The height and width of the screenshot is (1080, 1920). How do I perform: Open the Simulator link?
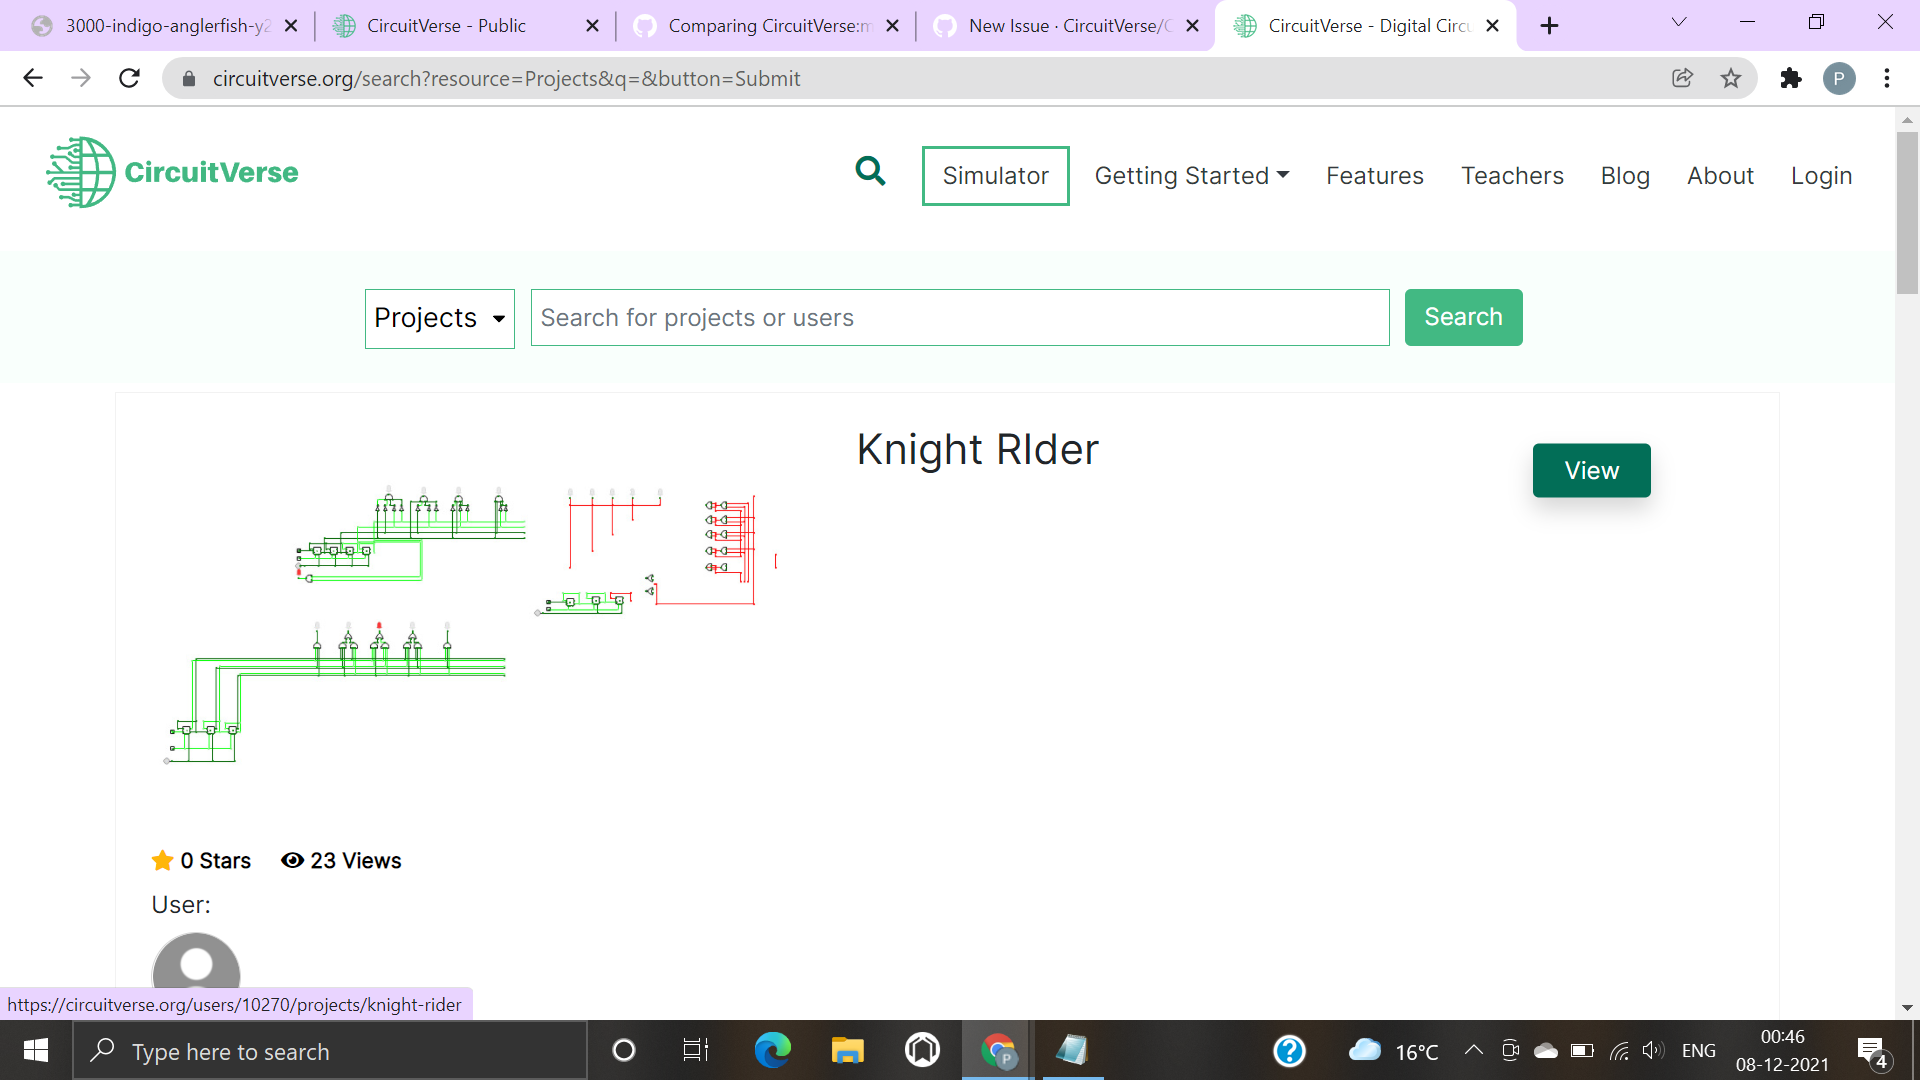click(995, 176)
